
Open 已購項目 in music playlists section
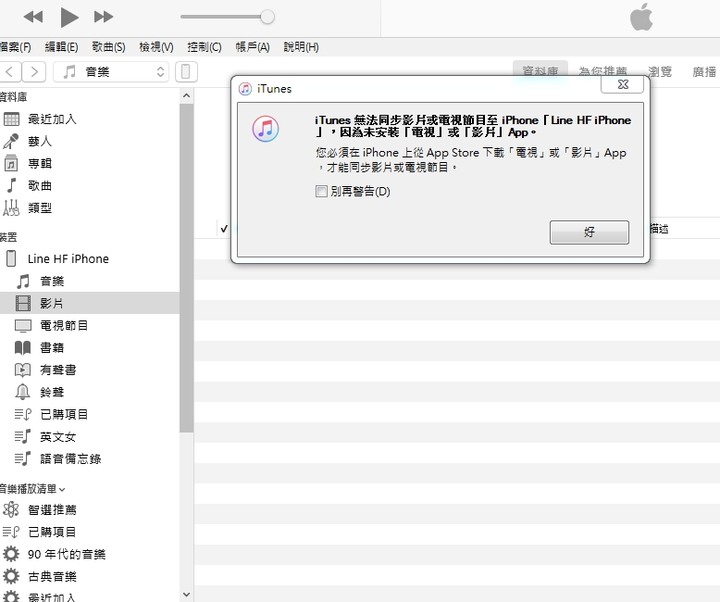pyautogui.click(x=90, y=532)
